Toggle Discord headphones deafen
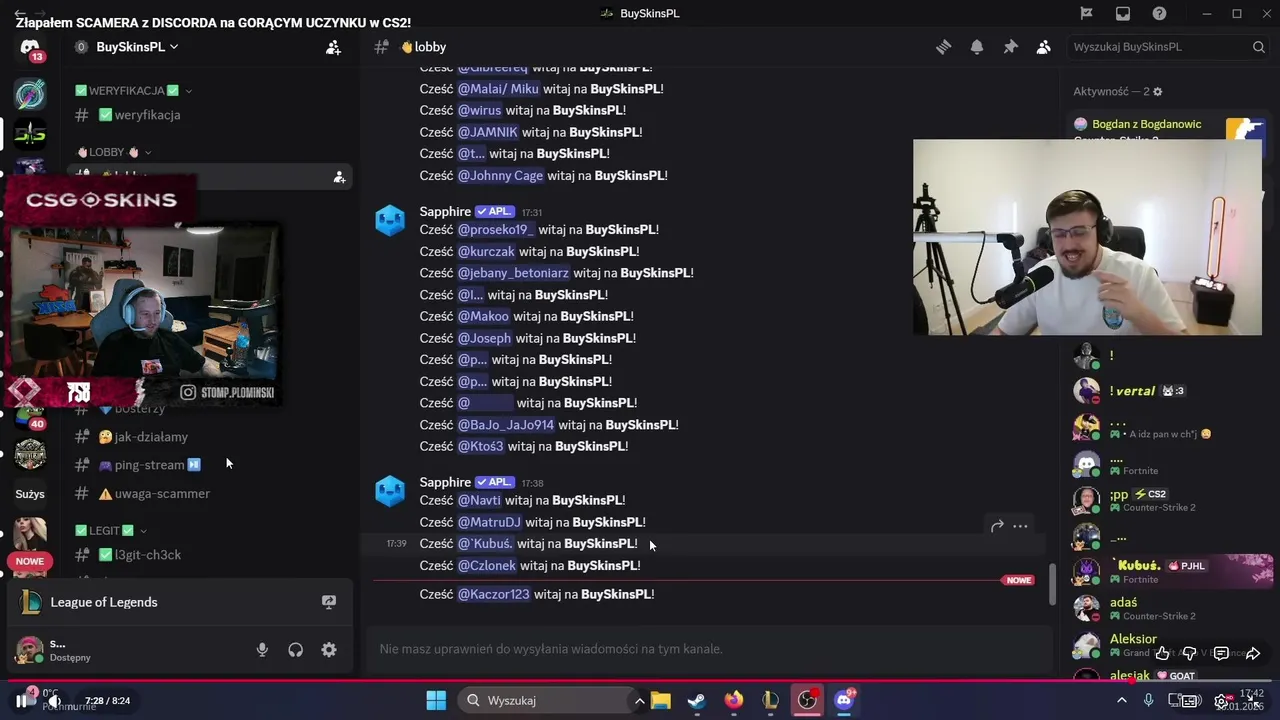Viewport: 1280px width, 720px height. tap(295, 650)
